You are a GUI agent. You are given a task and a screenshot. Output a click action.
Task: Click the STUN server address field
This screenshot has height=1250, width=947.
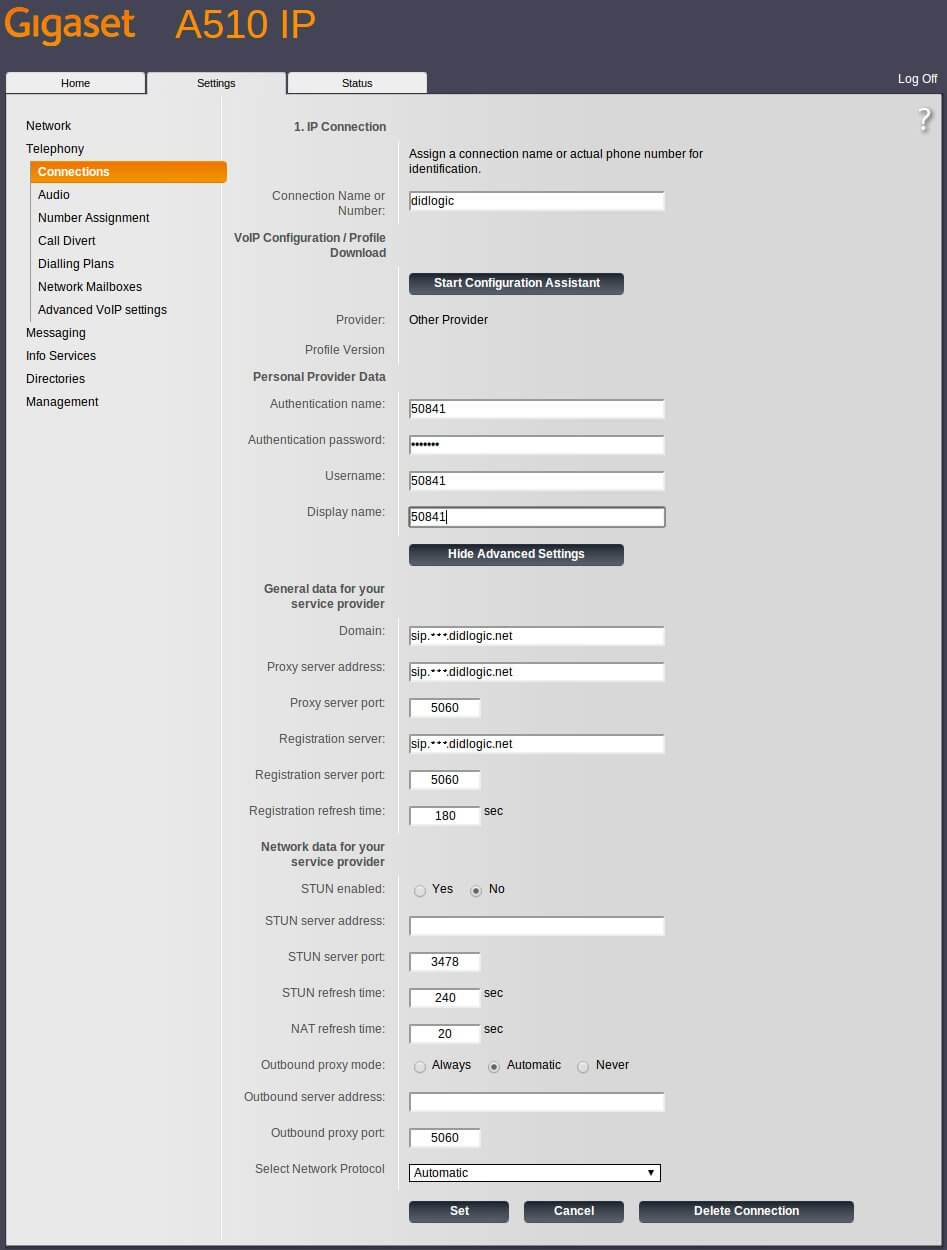coord(537,926)
